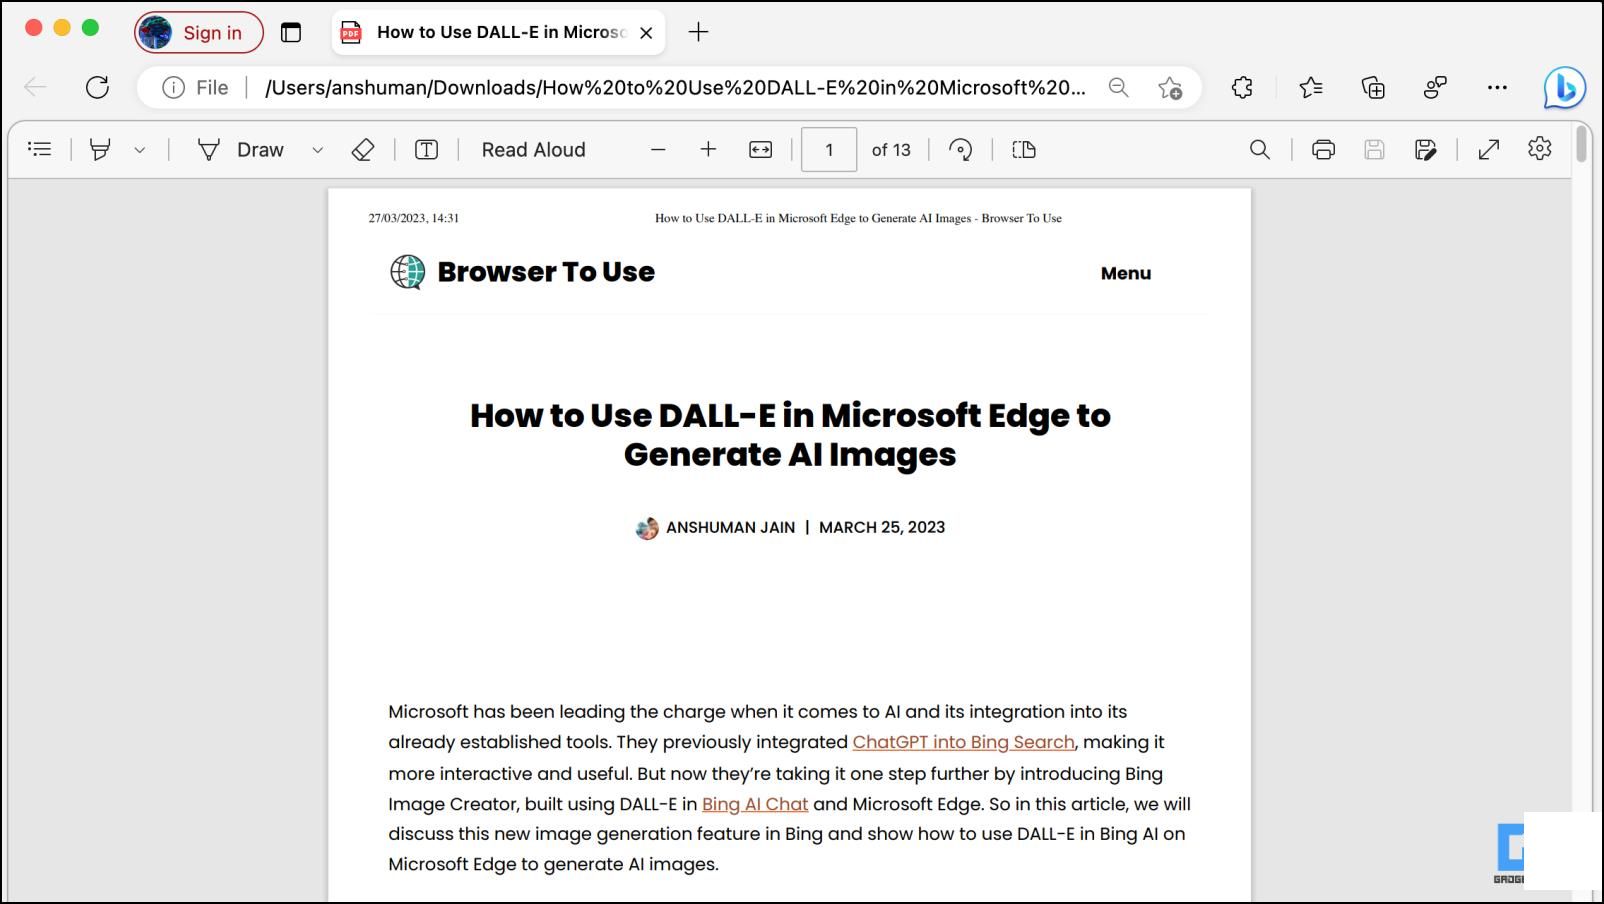Search within the PDF
This screenshot has width=1604, height=904.
click(1260, 150)
